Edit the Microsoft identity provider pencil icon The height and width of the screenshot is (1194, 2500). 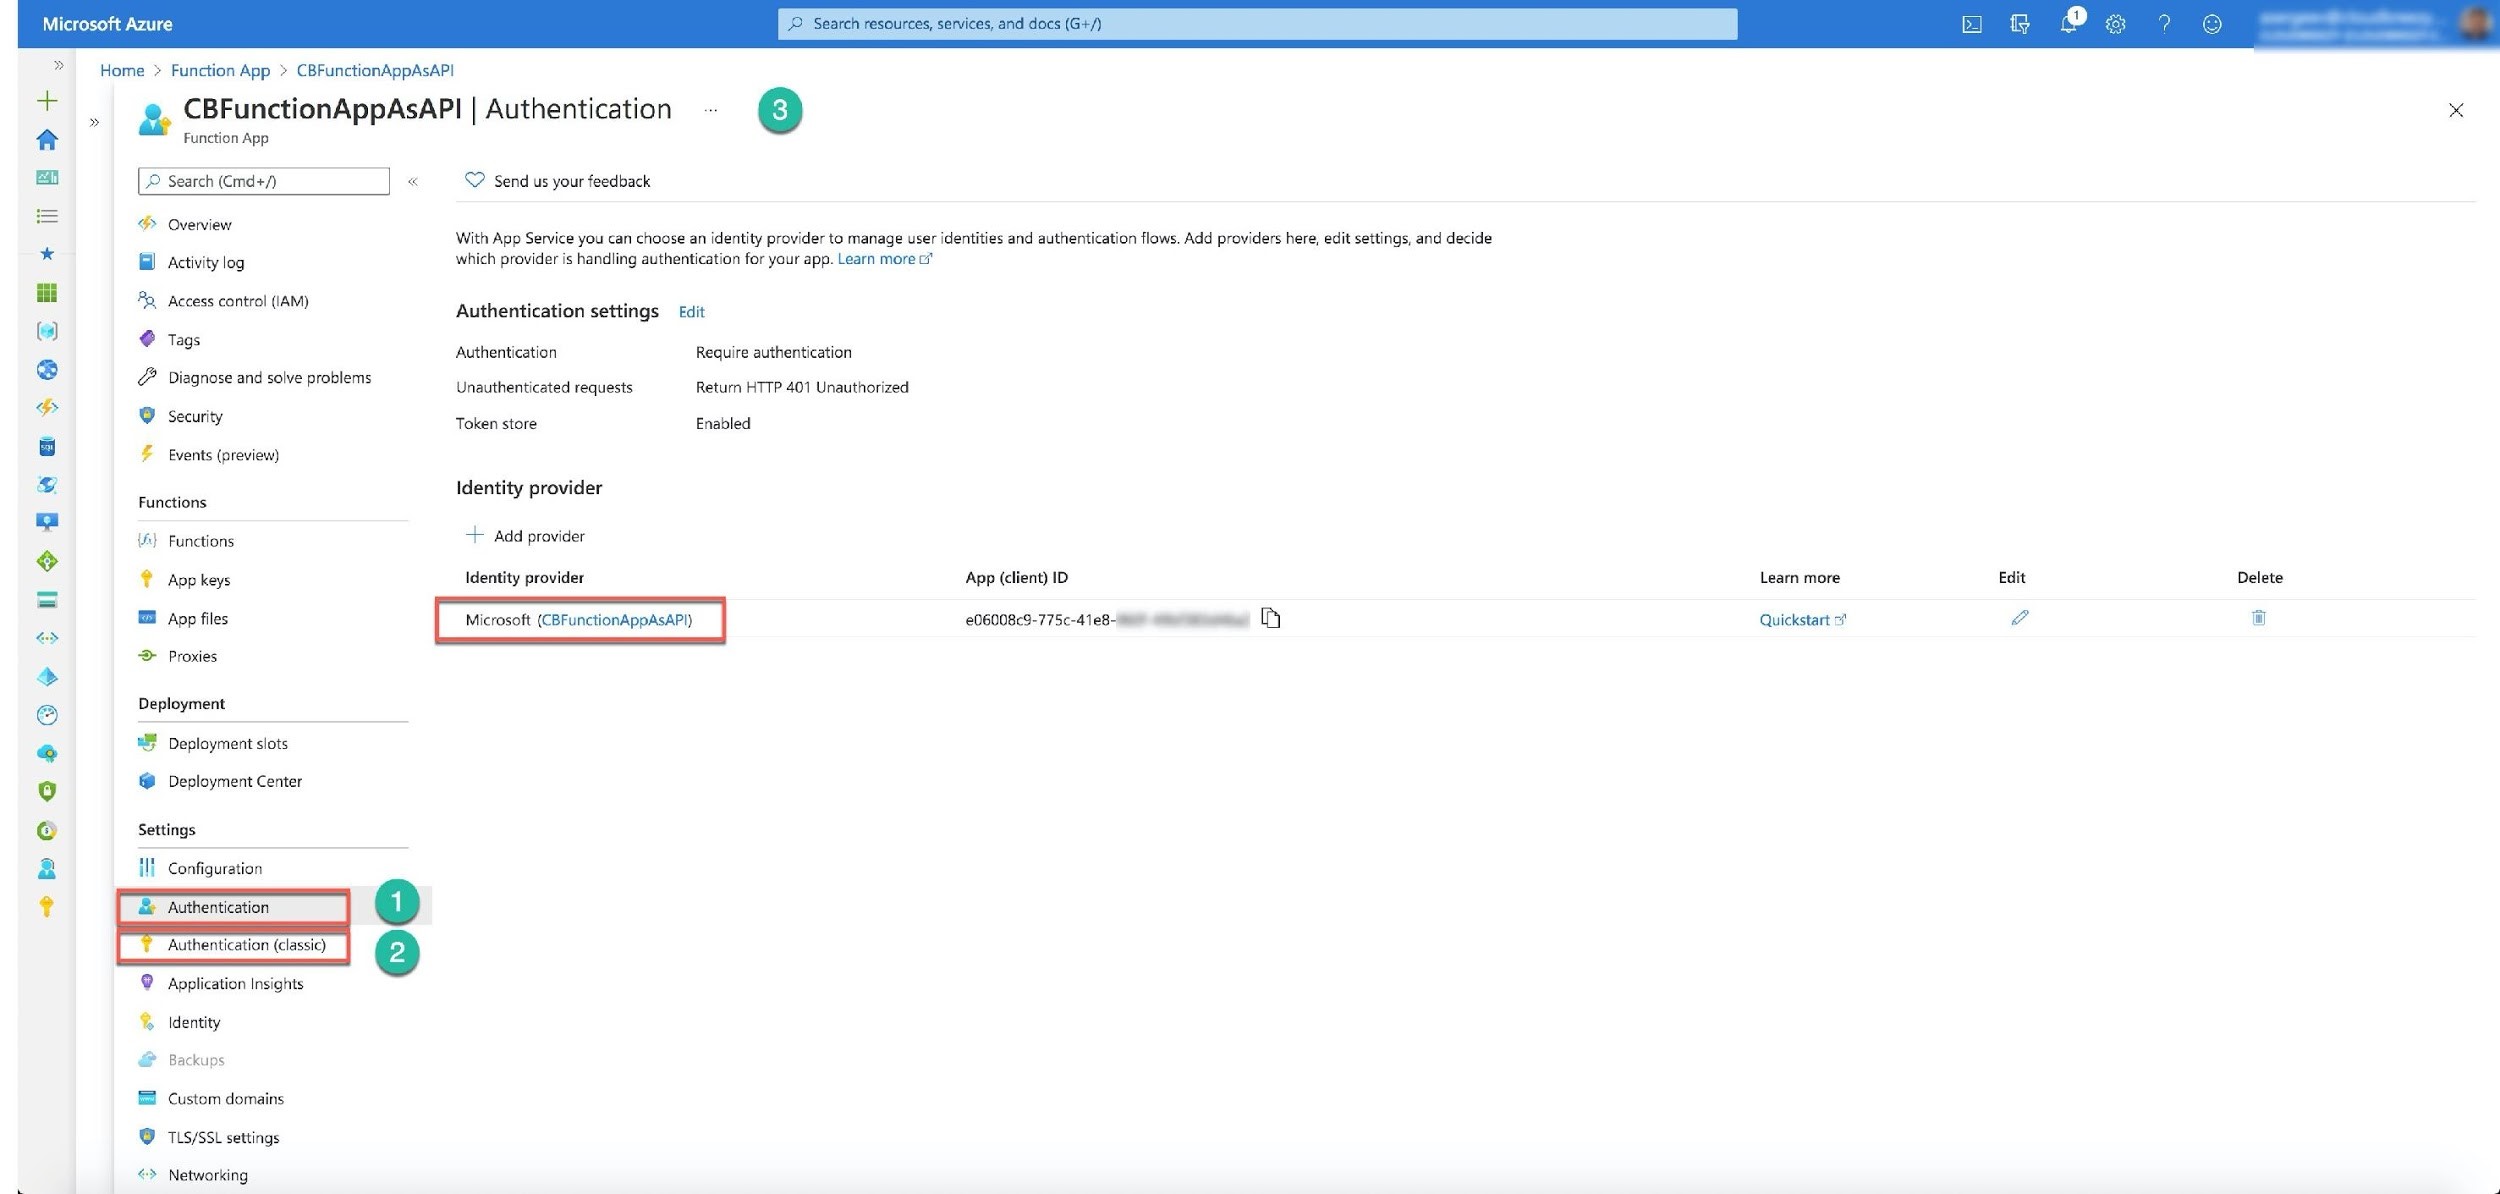click(x=2020, y=618)
